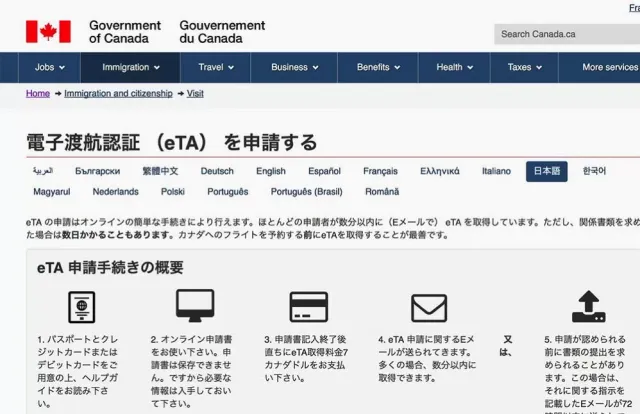Click the Government of Canada wordmark
Viewport: 640px width, 414px height.
[125, 32]
